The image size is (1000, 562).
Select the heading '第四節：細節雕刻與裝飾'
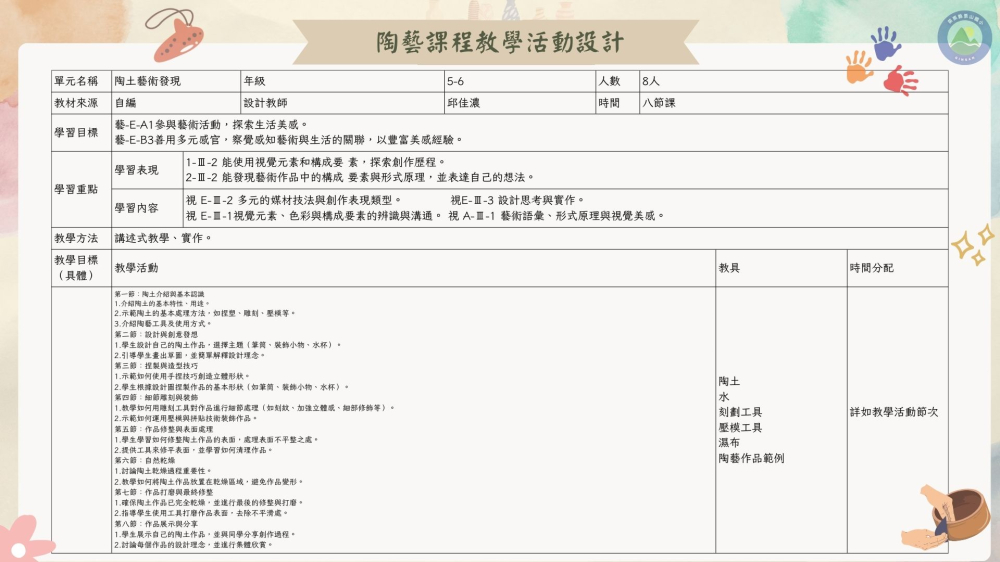click(156, 397)
